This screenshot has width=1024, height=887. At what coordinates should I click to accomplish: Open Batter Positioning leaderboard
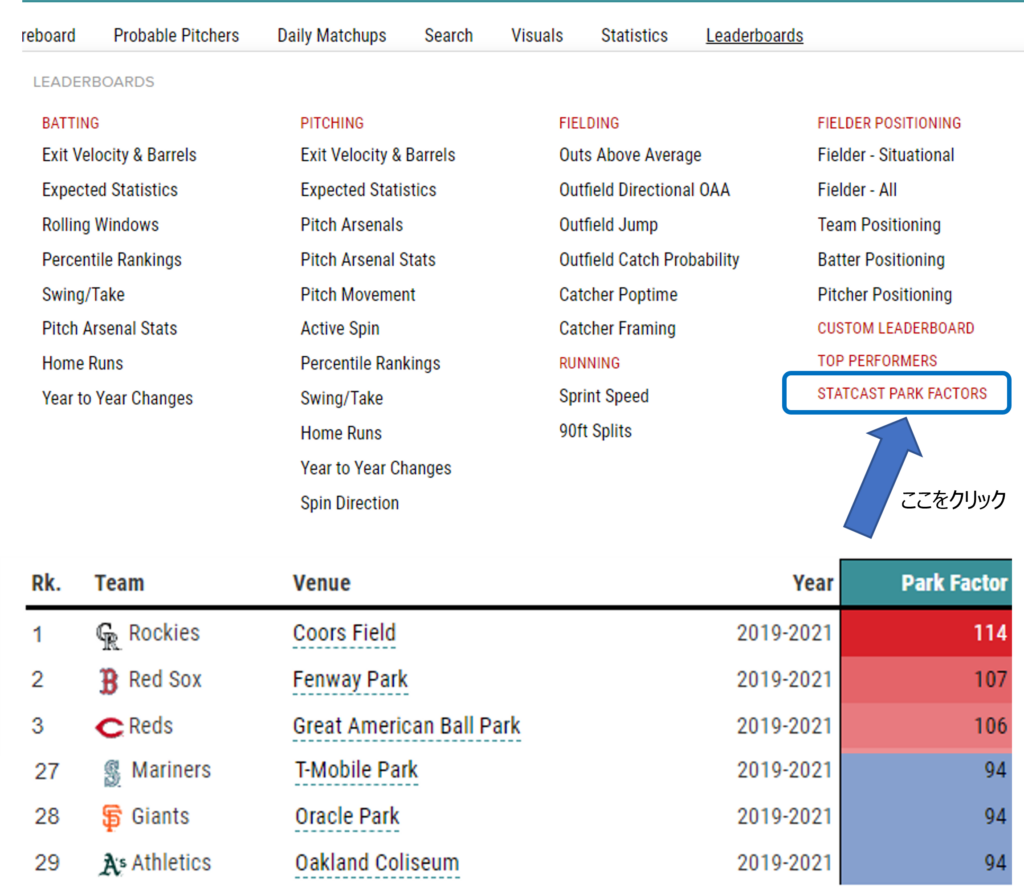(881, 260)
